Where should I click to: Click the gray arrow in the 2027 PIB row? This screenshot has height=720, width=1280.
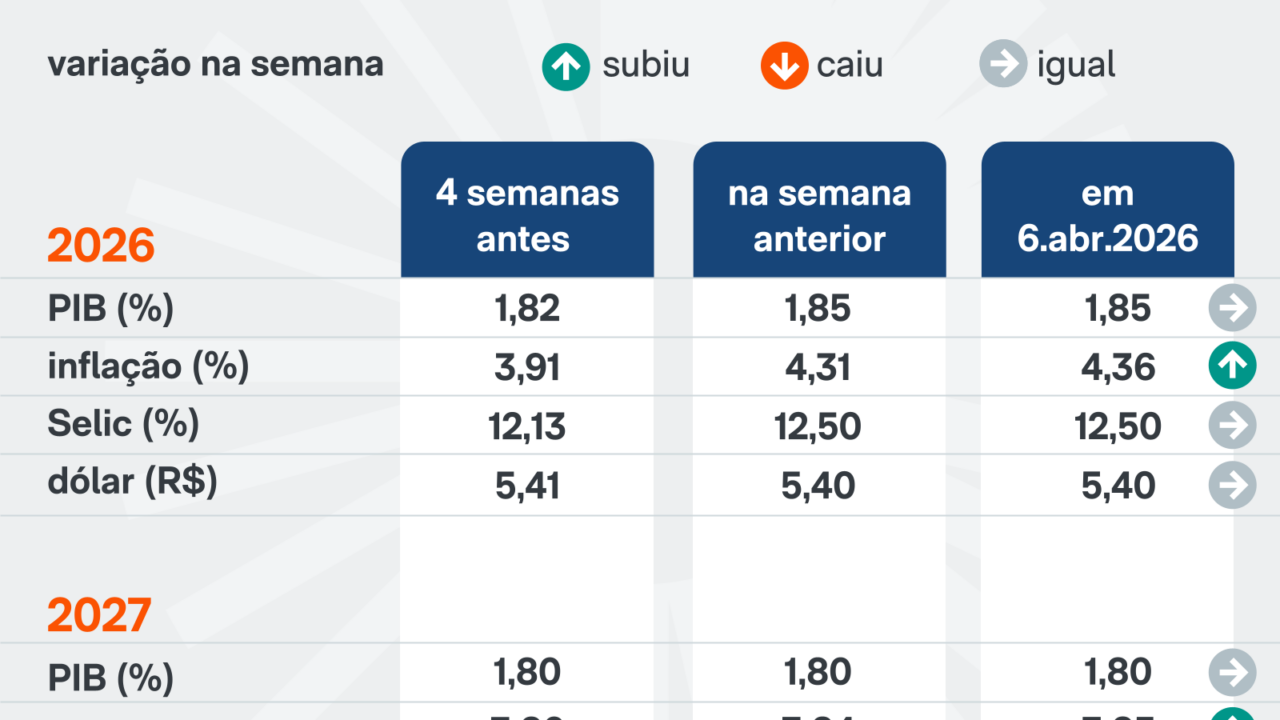point(1232,672)
